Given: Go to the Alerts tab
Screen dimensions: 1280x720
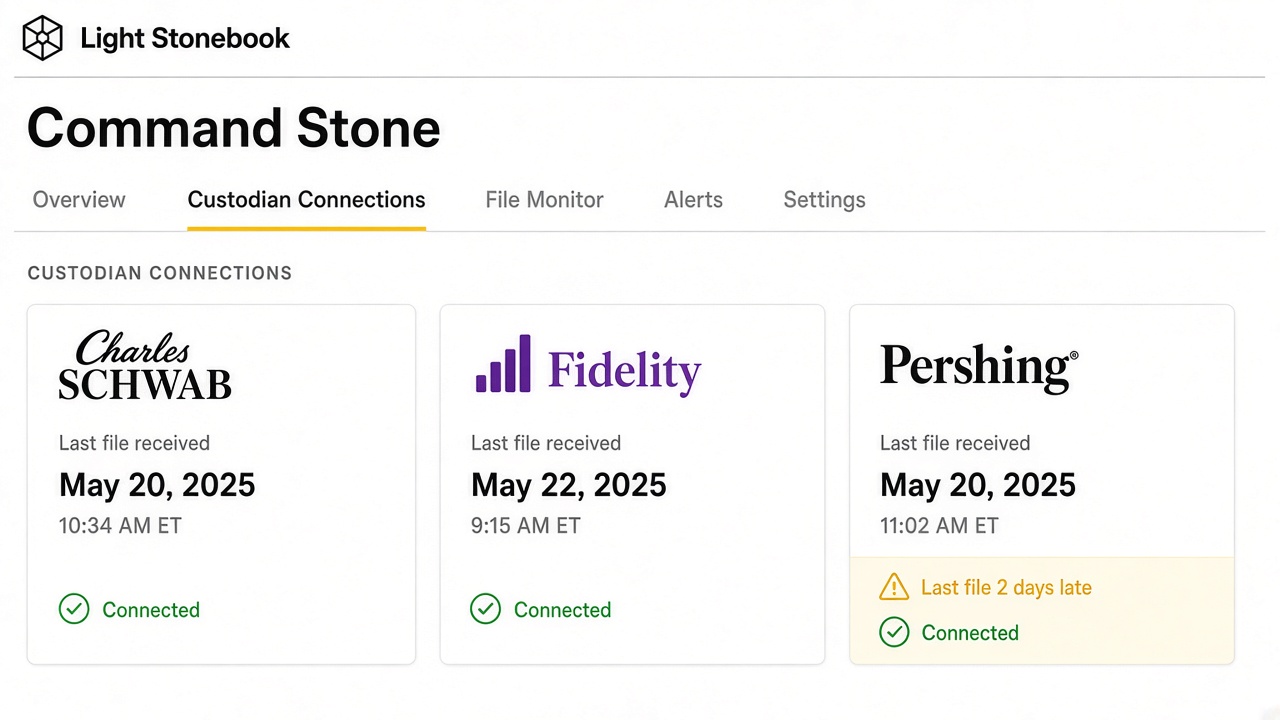Looking at the screenshot, I should tap(693, 200).
